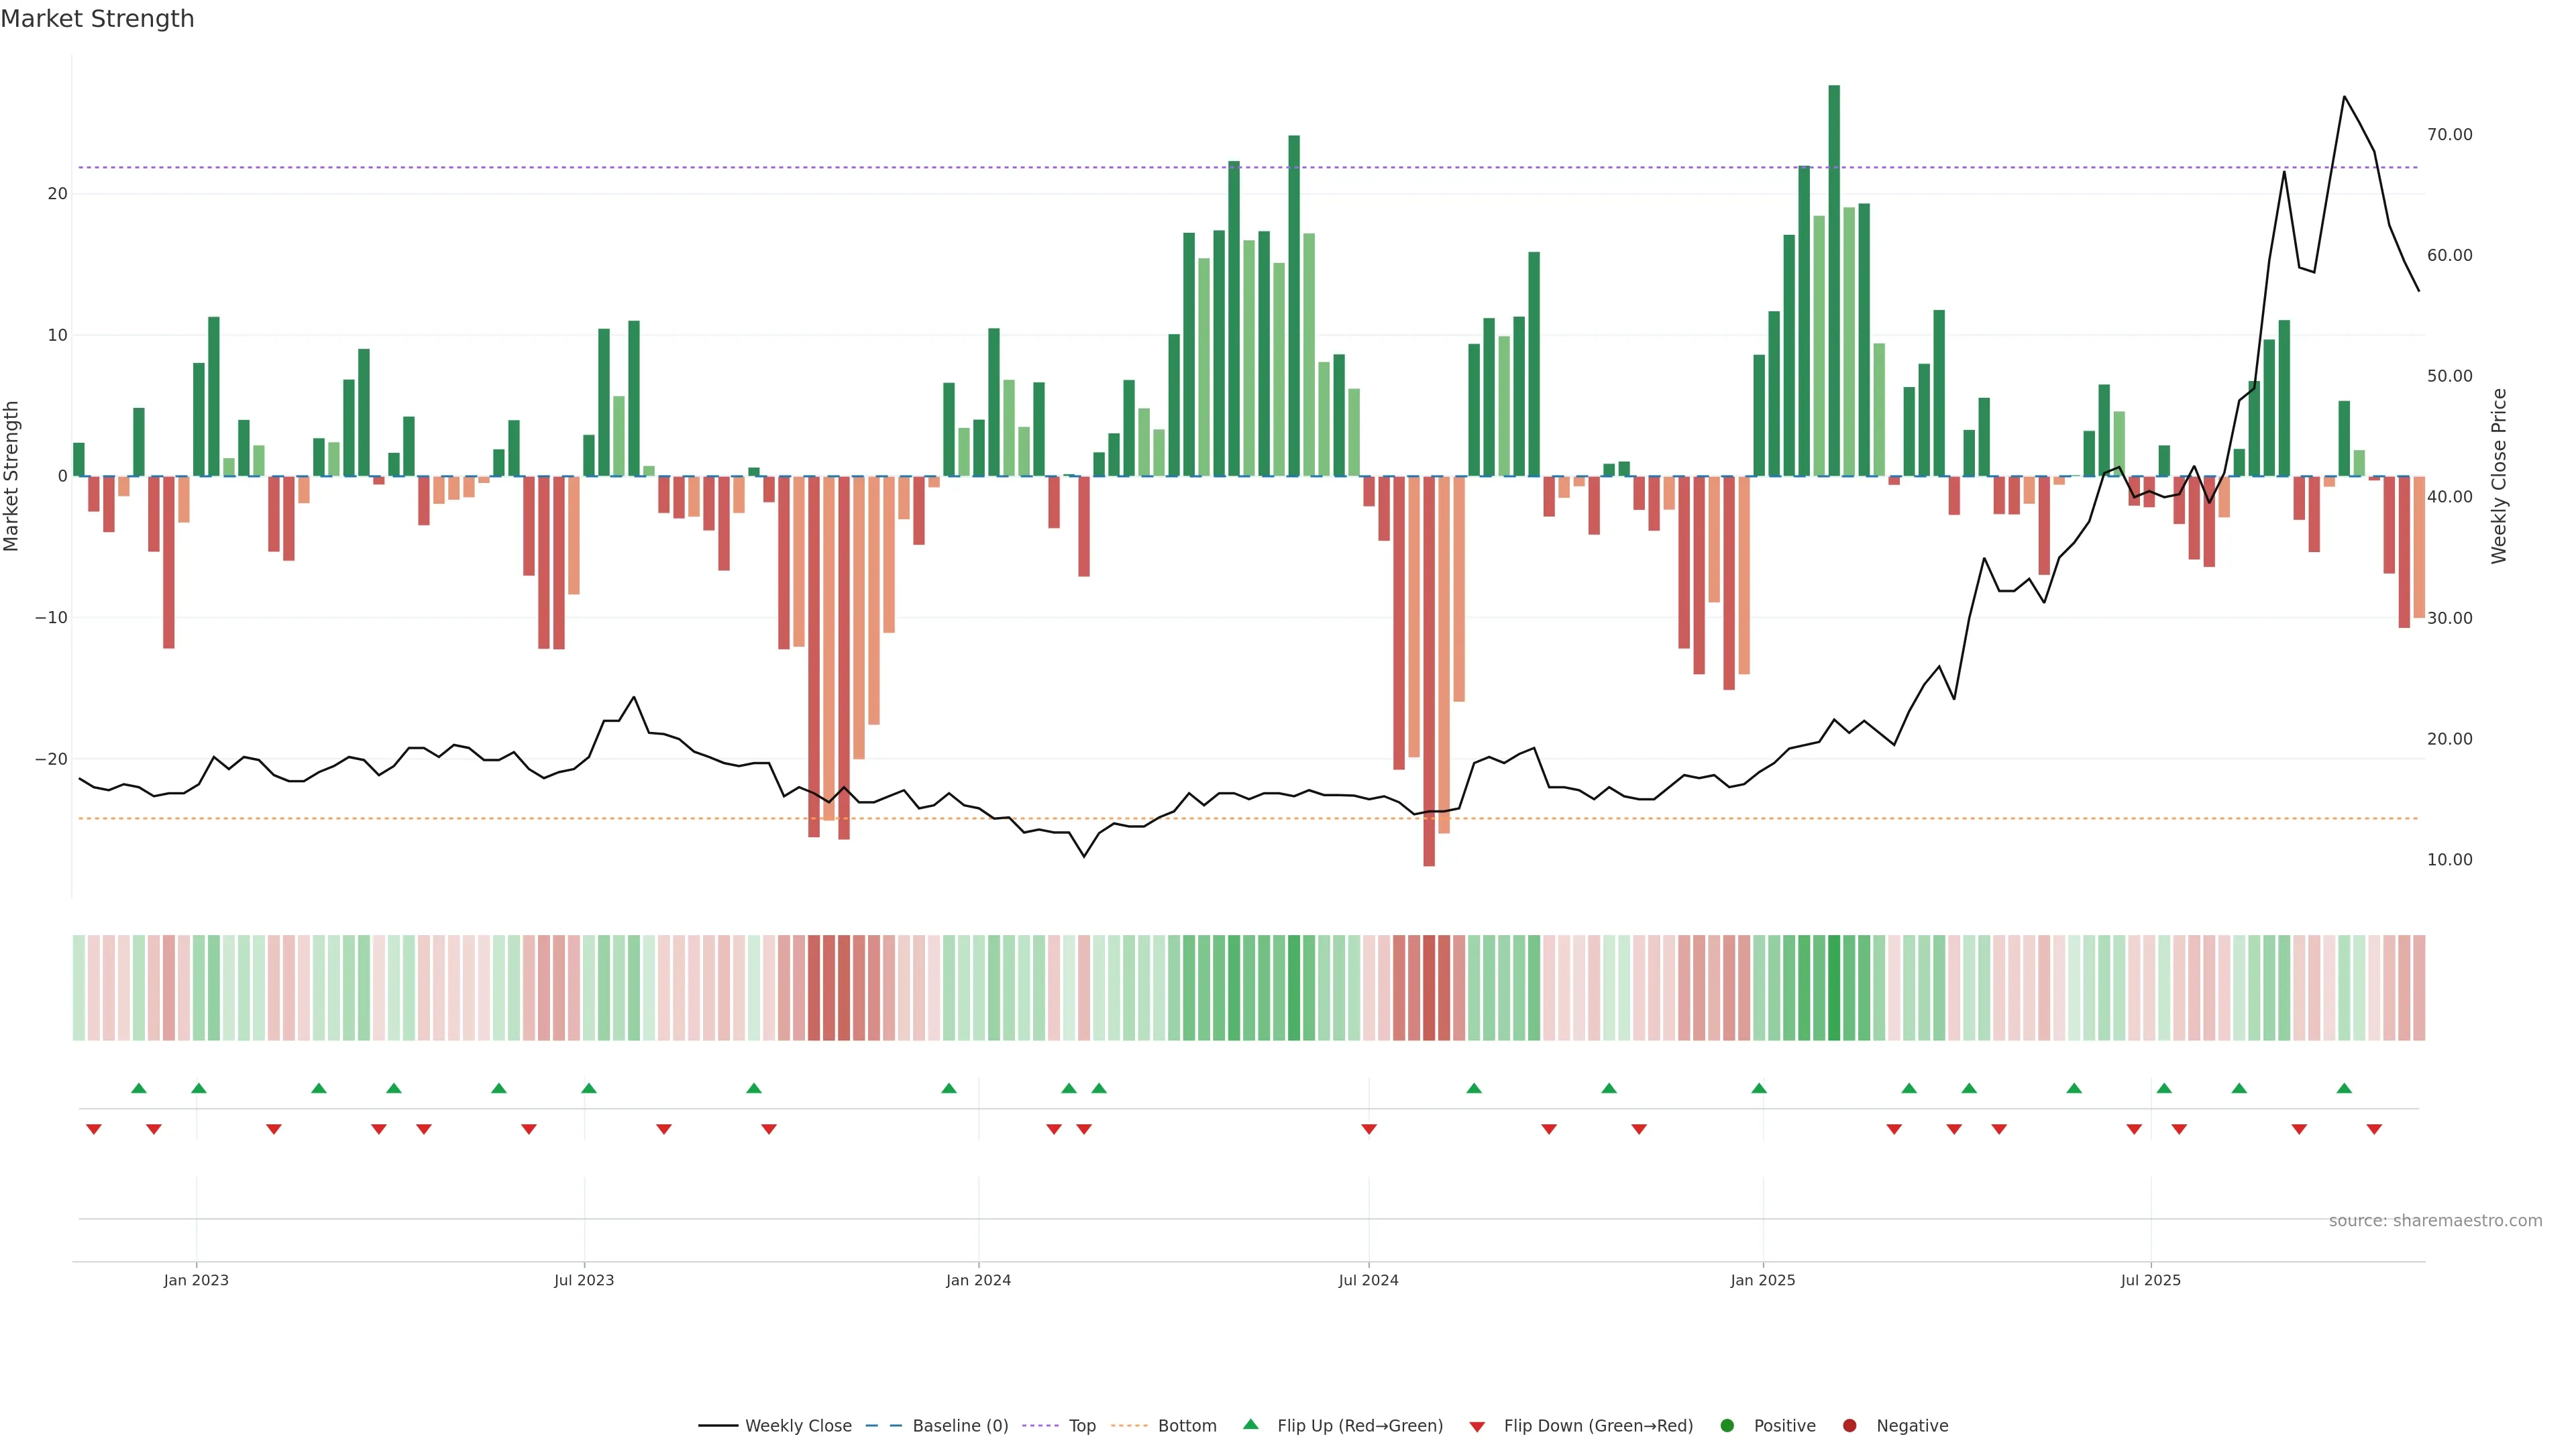Viewport: 2576px width, 1449px height.
Task: Click the Bottom legend line marker
Action: [x=1129, y=1426]
